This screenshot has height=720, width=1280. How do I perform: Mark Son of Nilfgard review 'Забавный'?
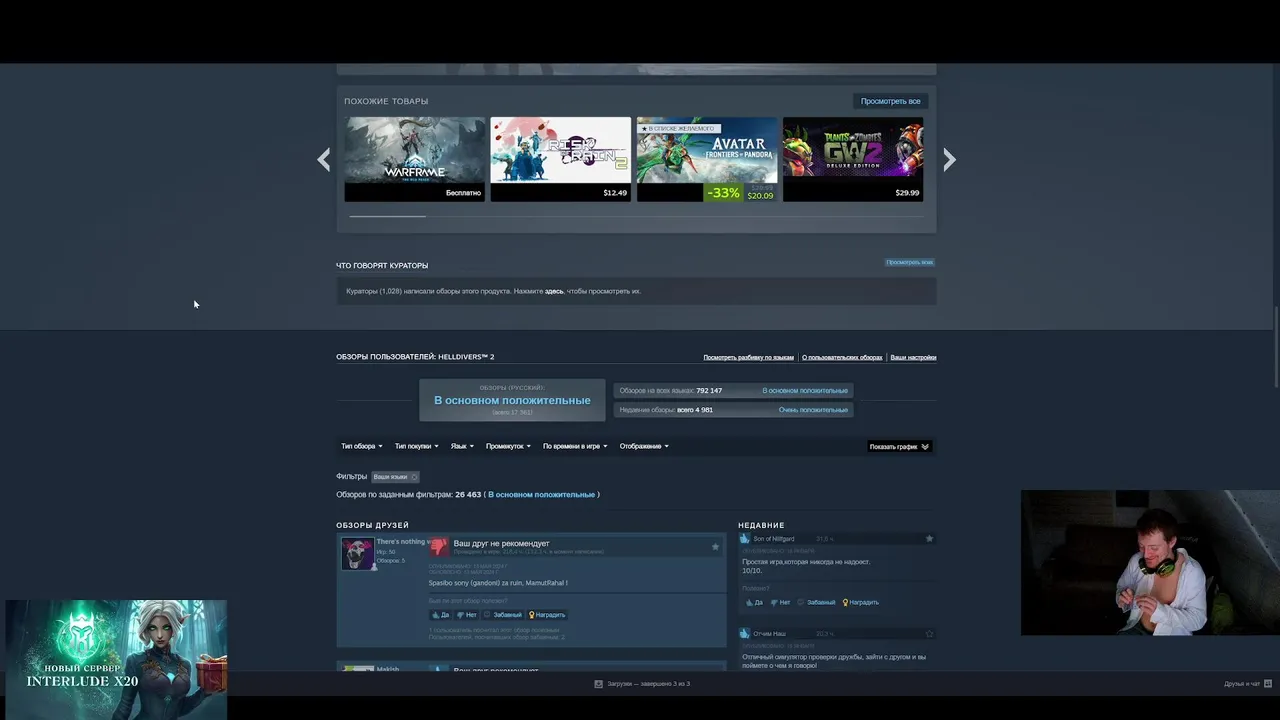pos(816,602)
